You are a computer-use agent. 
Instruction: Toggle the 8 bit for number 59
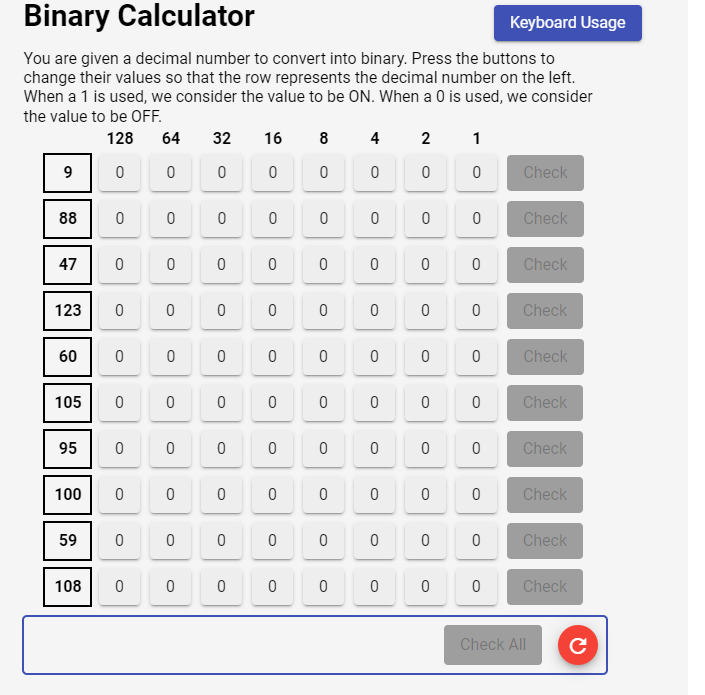pyautogui.click(x=323, y=540)
